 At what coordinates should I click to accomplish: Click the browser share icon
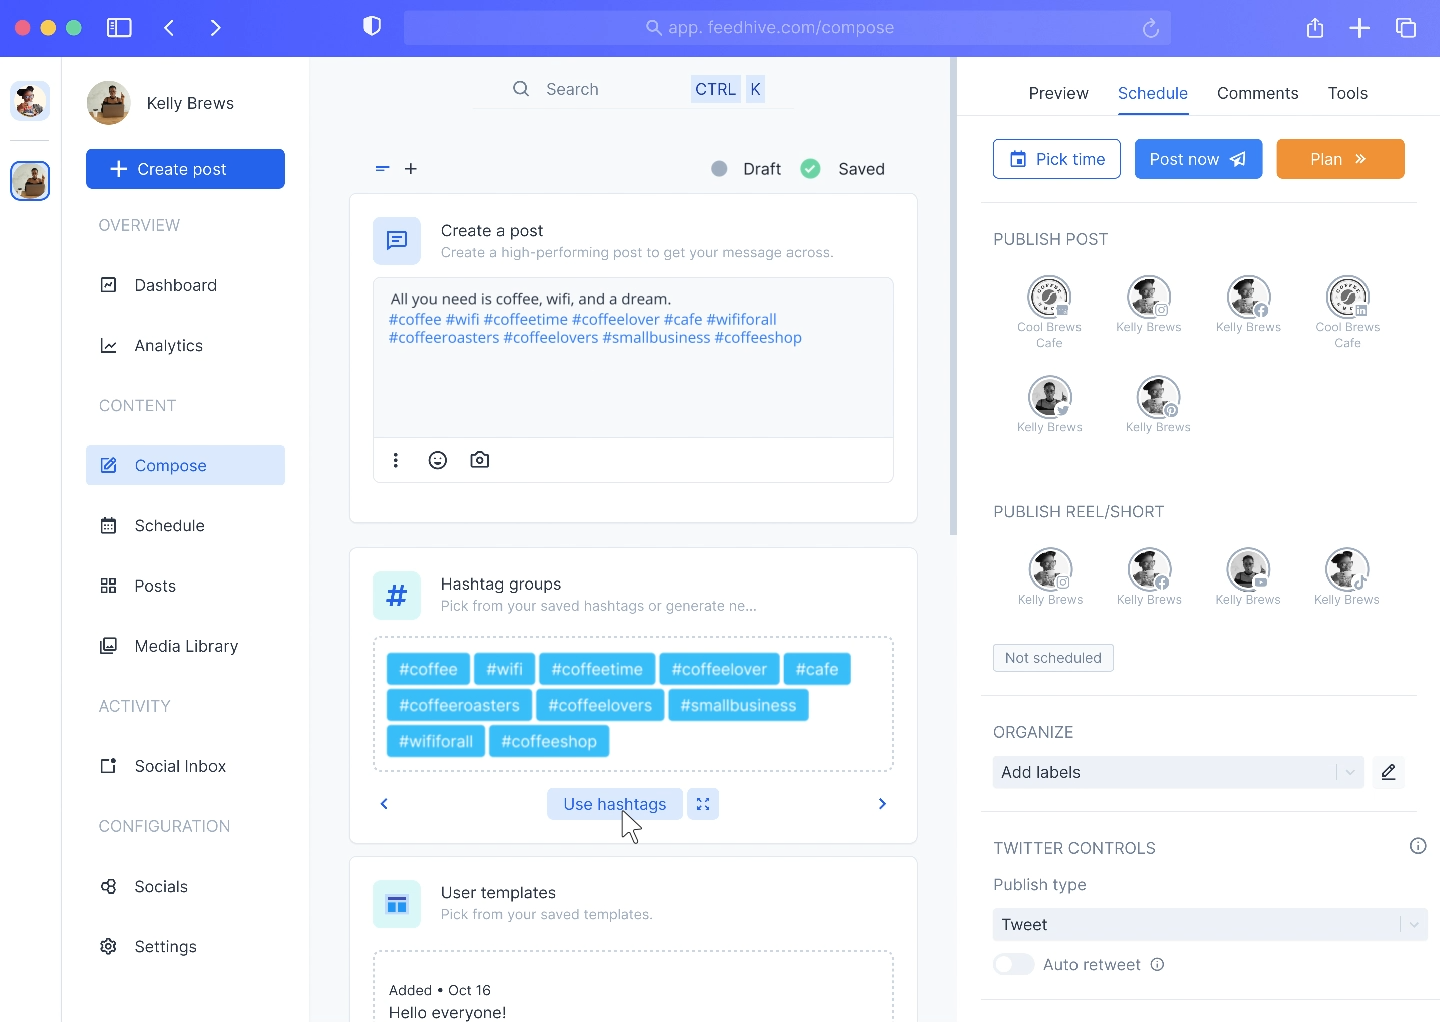[1315, 28]
